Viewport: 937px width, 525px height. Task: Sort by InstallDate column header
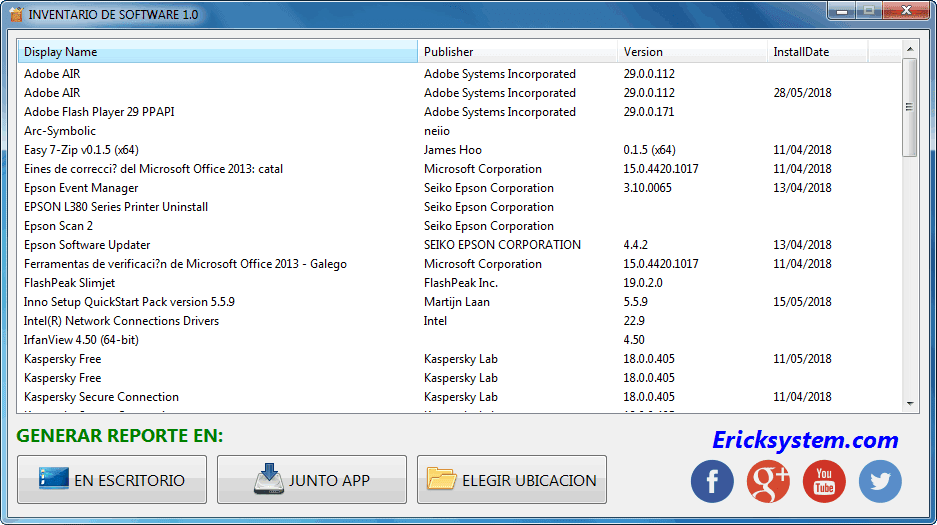coord(817,52)
